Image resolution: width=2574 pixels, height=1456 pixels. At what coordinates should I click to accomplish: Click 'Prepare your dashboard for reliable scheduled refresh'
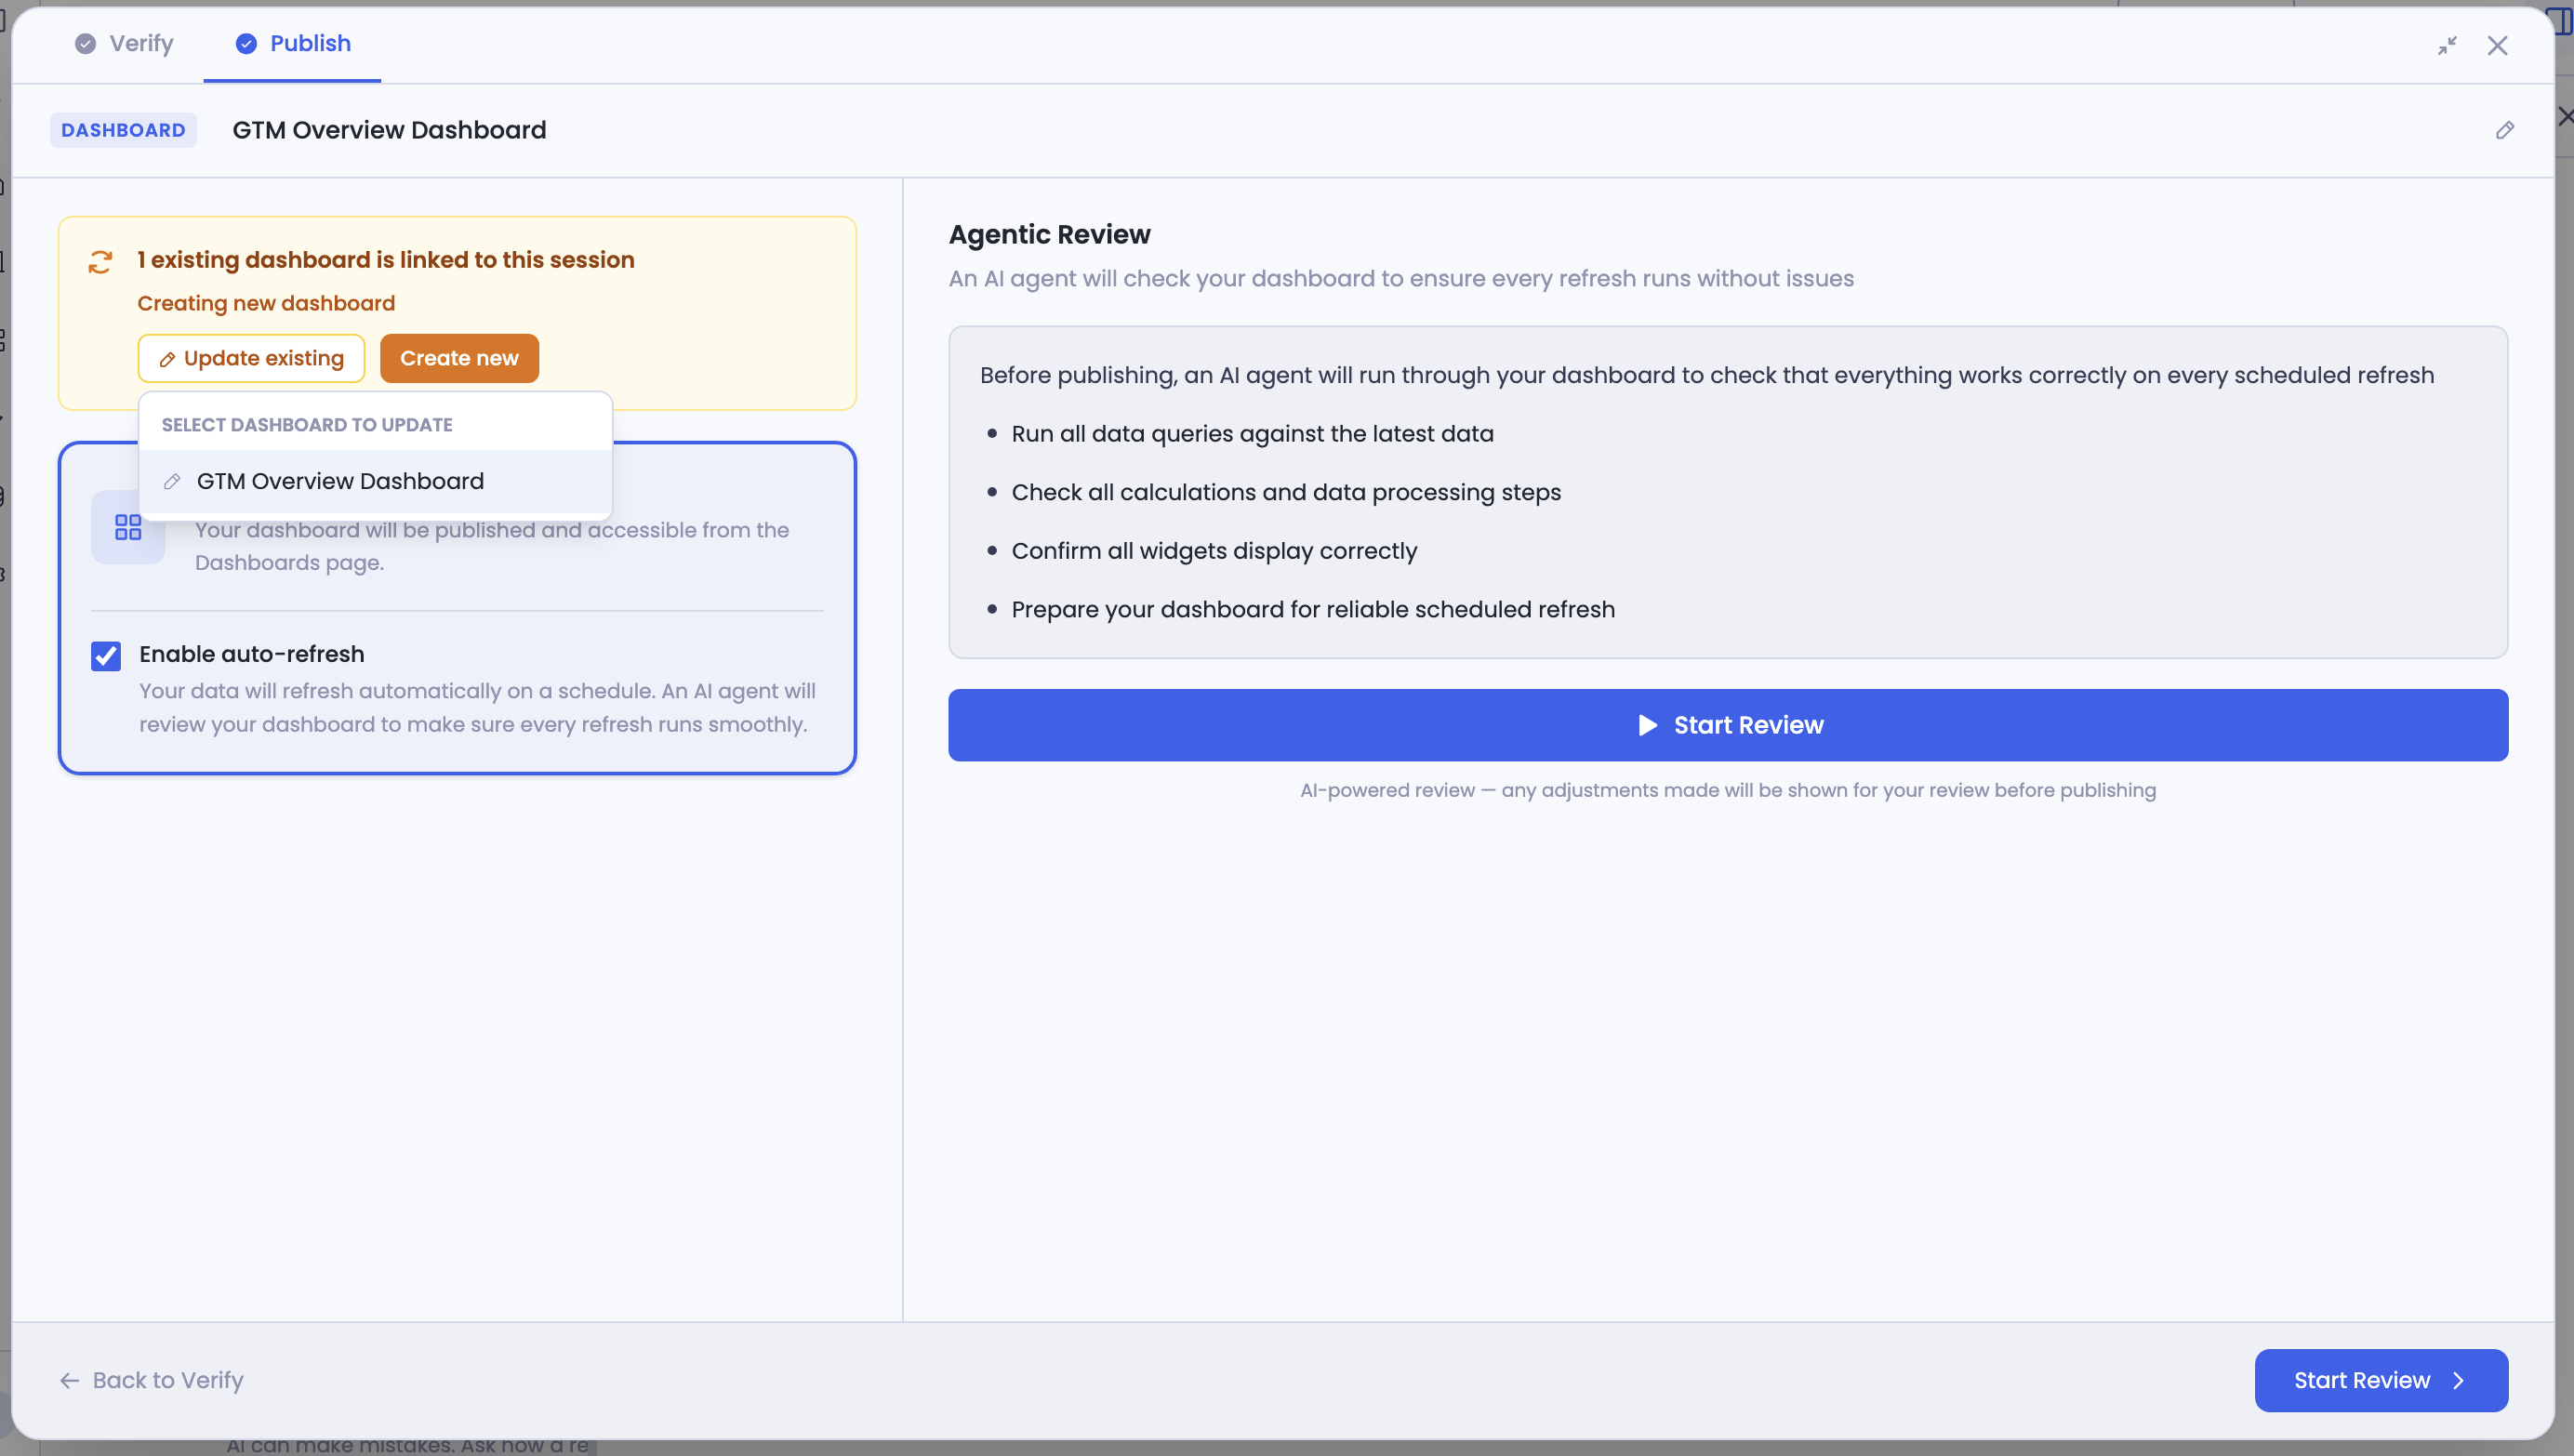click(x=1313, y=610)
